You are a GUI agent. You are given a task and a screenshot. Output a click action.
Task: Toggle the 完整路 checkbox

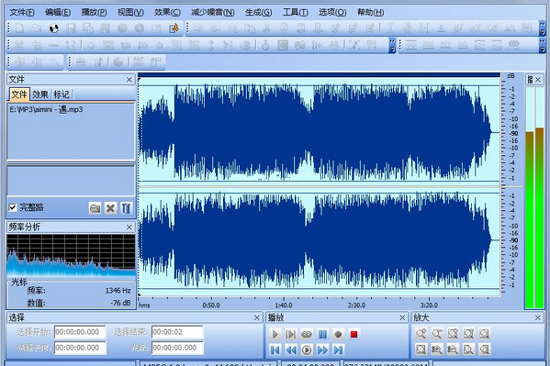(x=13, y=207)
